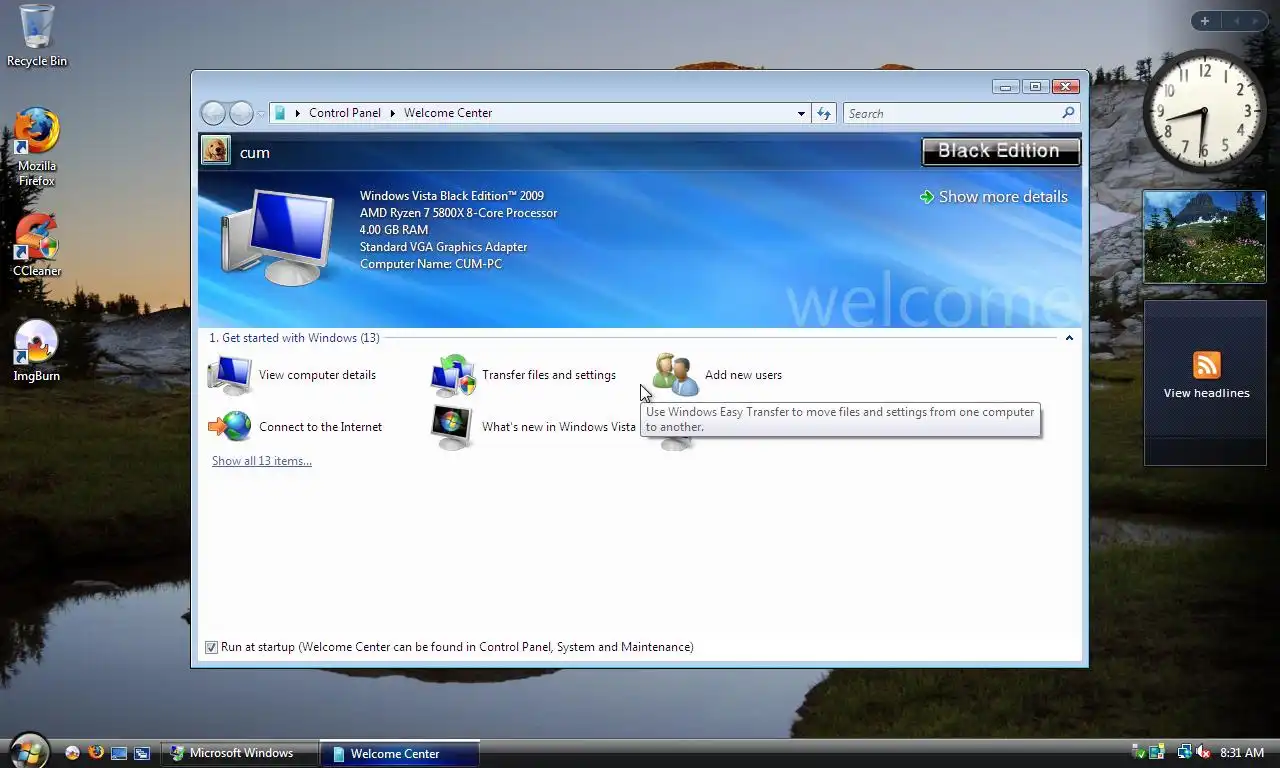The image size is (1280, 768).
Task: Click the View computer details label
Action: click(317, 375)
